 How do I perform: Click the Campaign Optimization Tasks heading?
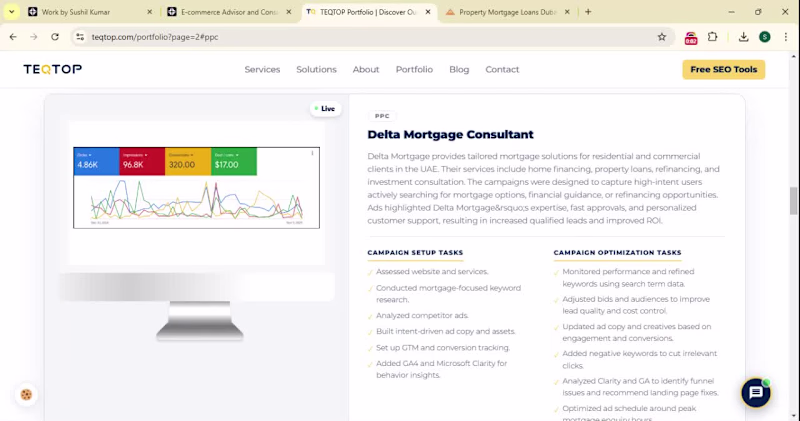[x=617, y=253]
